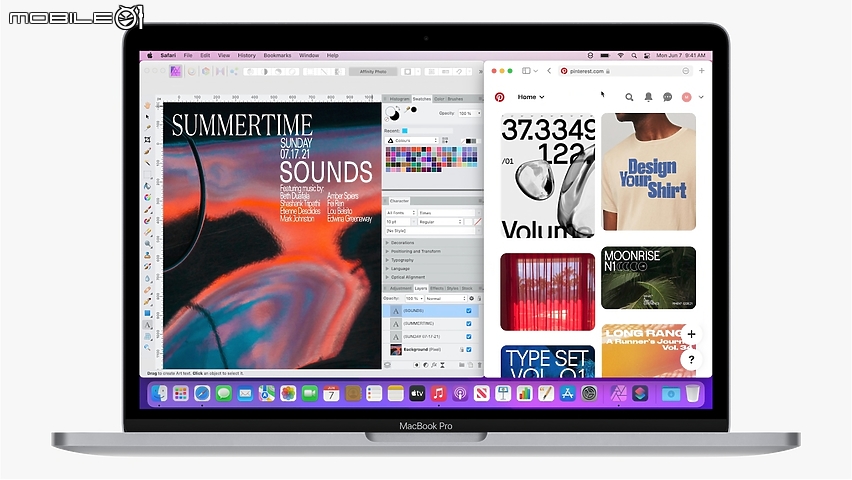Image resolution: width=852 pixels, height=480 pixels.
Task: Open Mail from the Dock
Action: point(245,393)
